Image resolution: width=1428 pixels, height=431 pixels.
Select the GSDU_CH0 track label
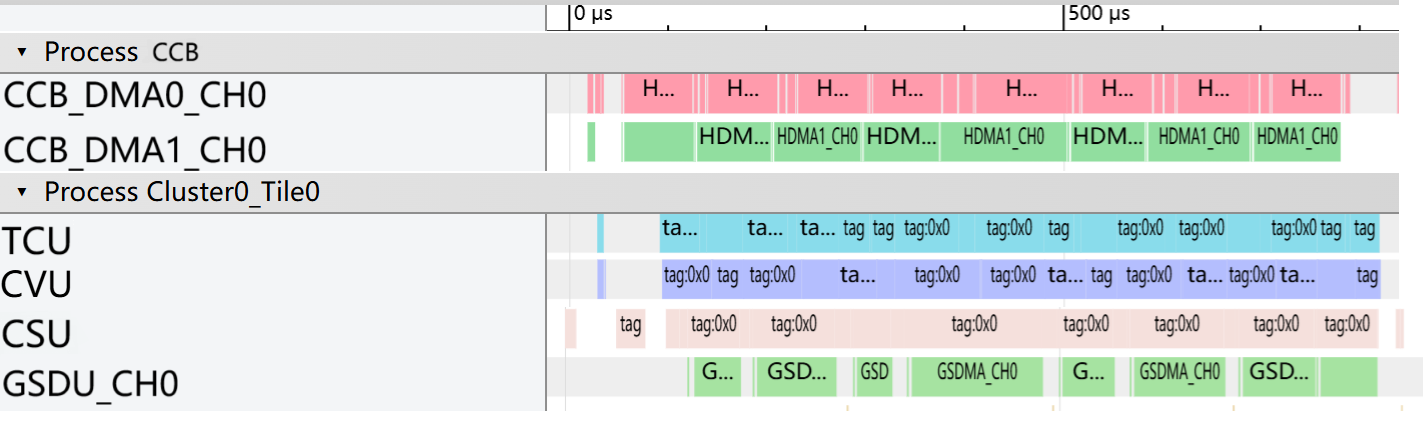click(x=91, y=383)
